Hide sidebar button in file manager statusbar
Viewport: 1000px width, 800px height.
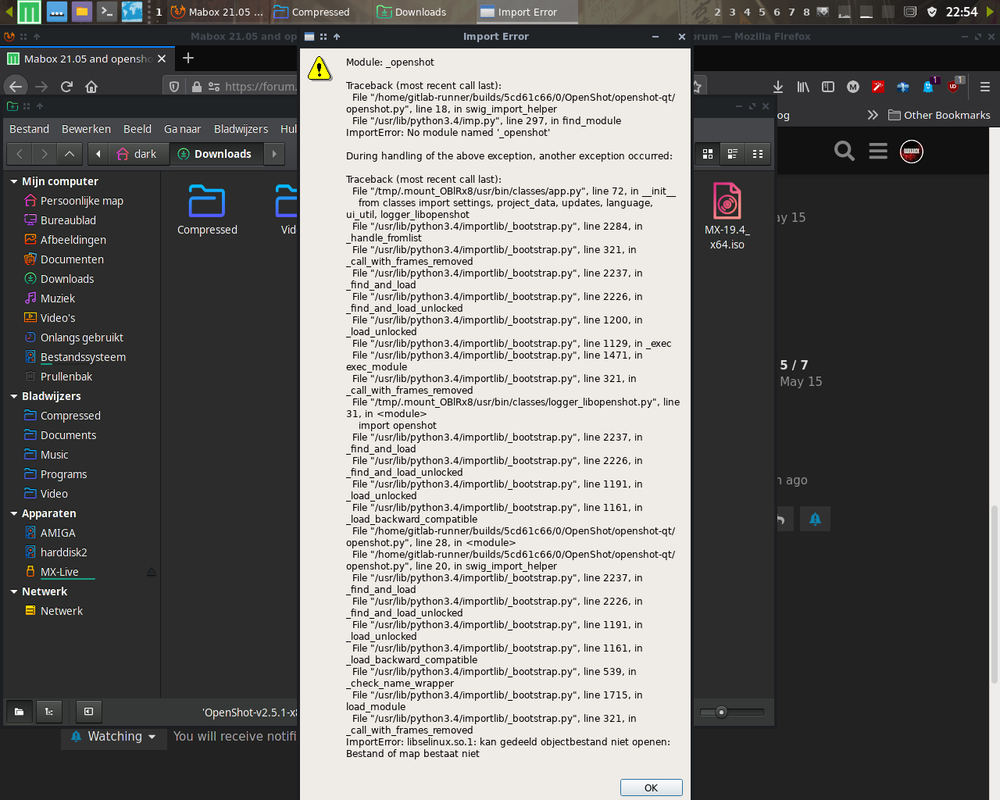88,711
